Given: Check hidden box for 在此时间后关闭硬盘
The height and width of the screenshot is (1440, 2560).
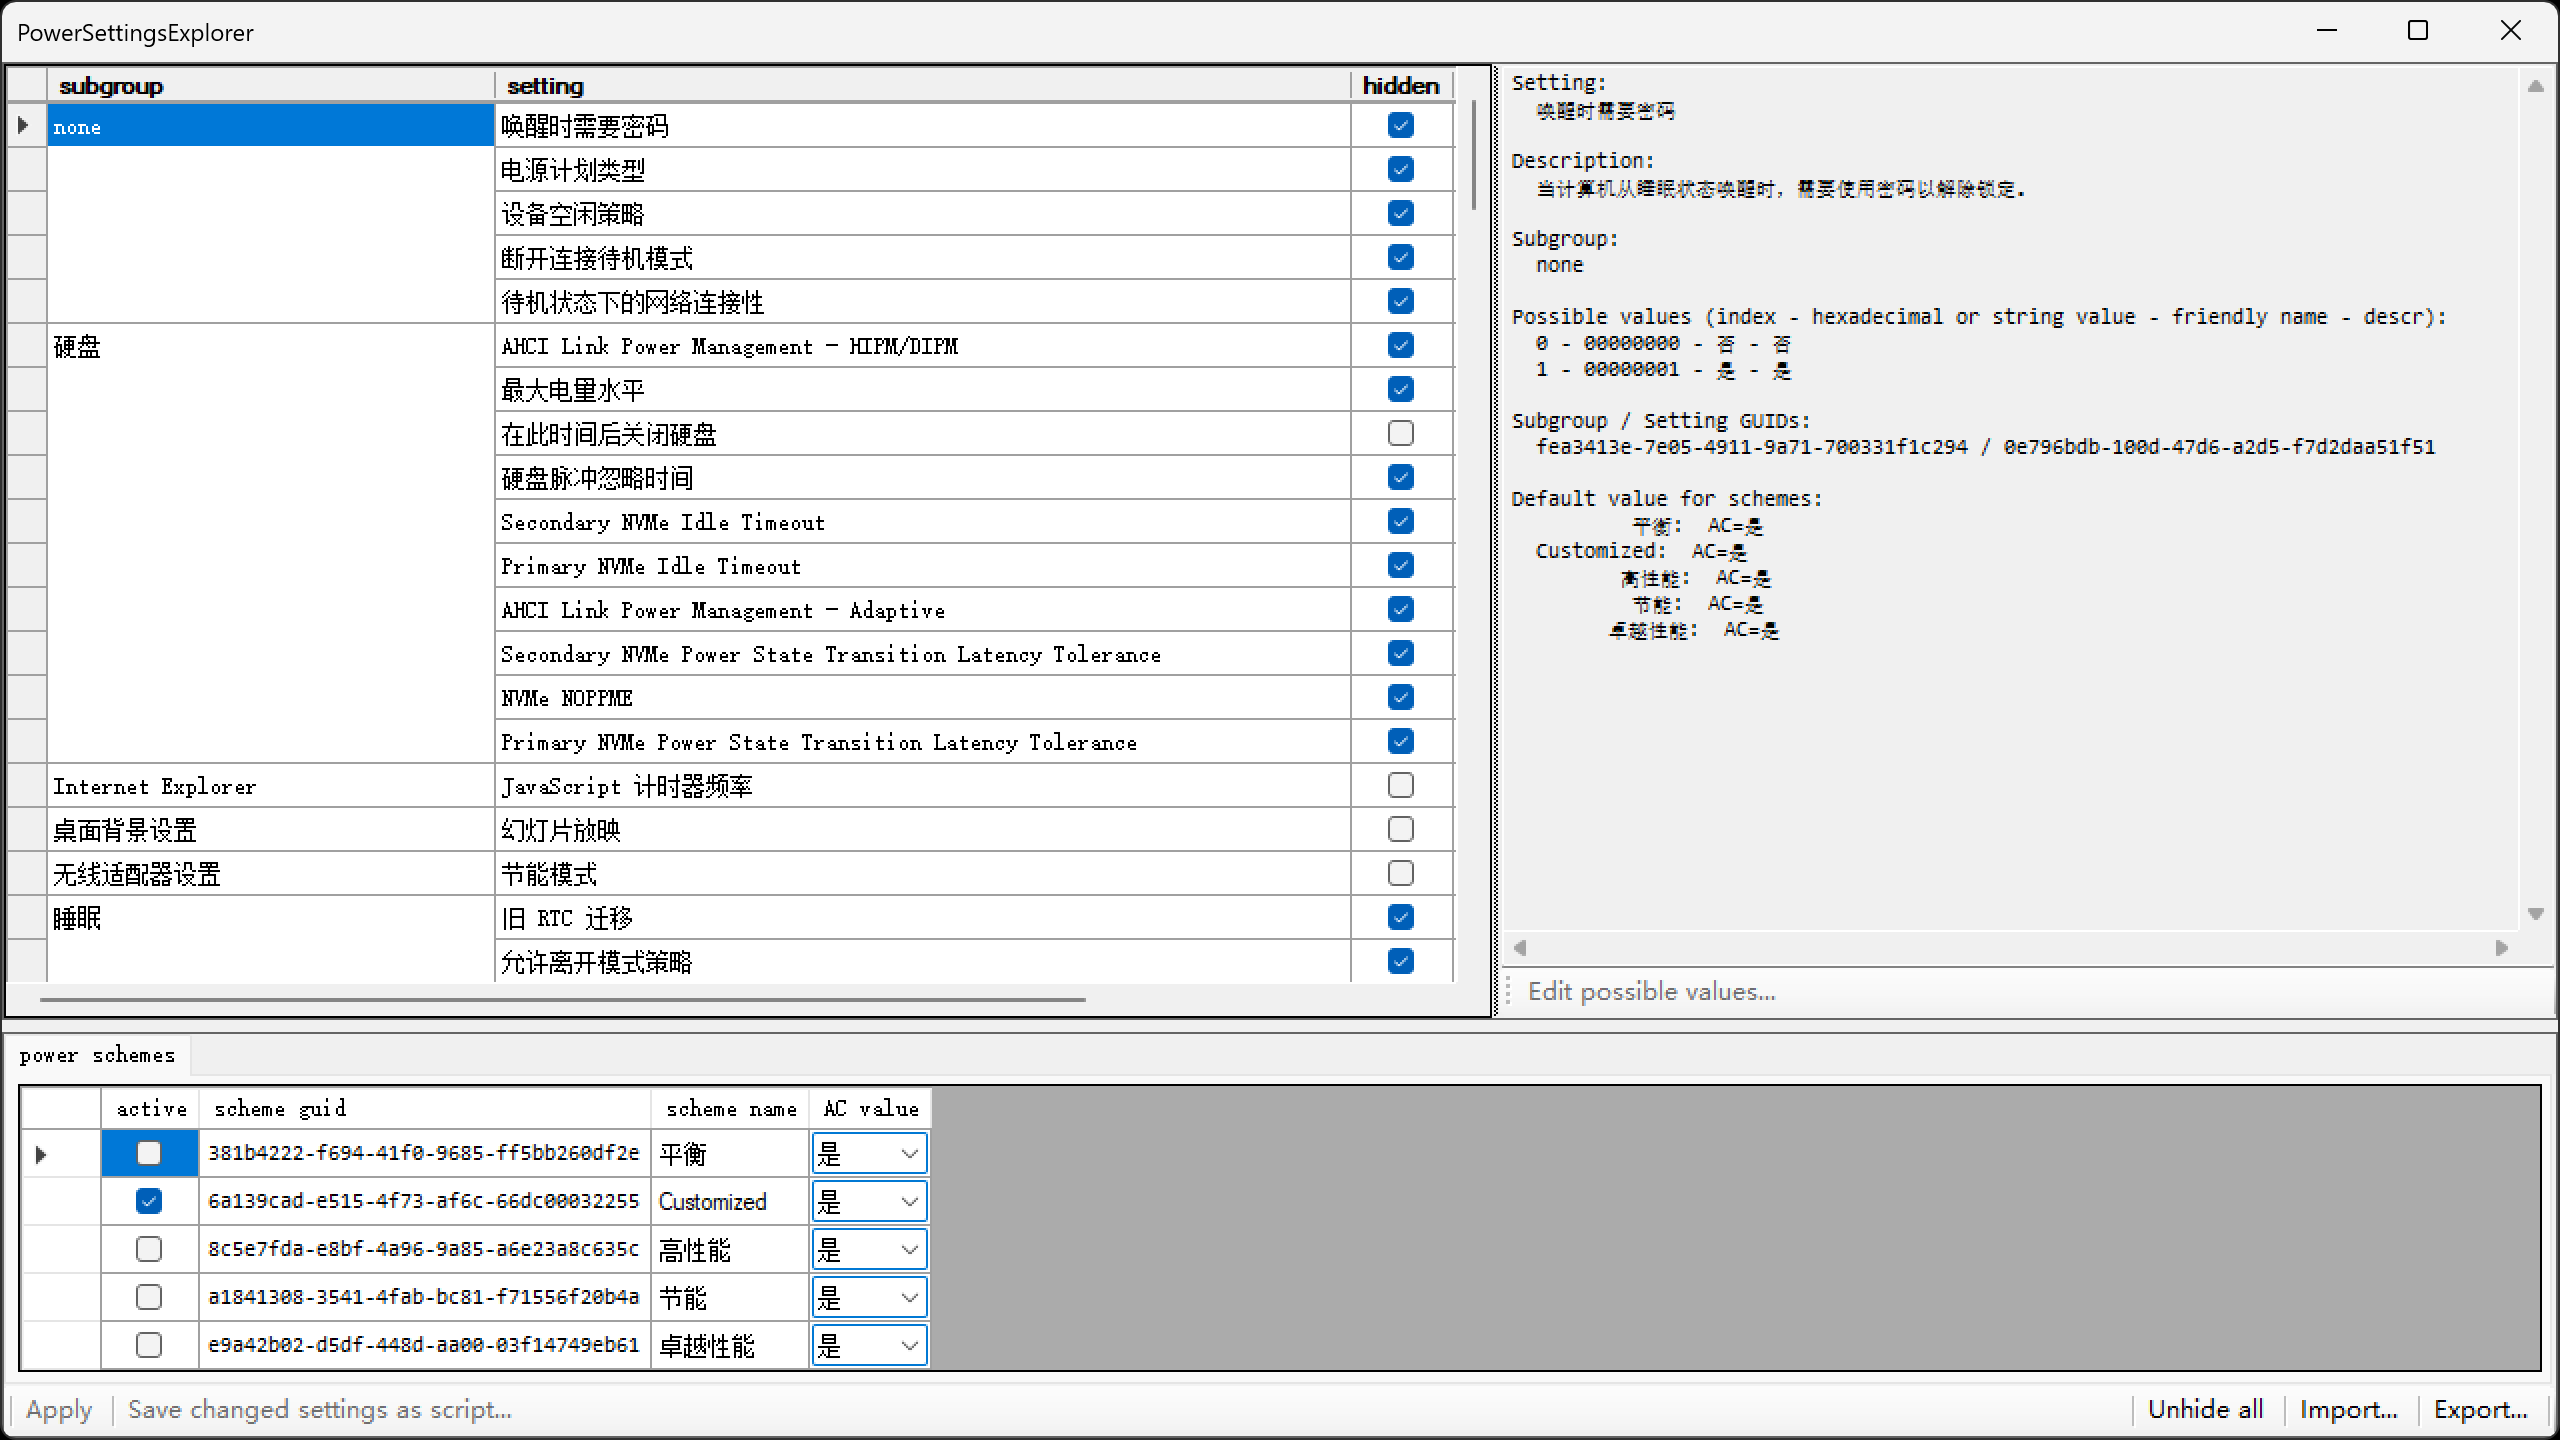Looking at the screenshot, I should tap(1401, 433).
